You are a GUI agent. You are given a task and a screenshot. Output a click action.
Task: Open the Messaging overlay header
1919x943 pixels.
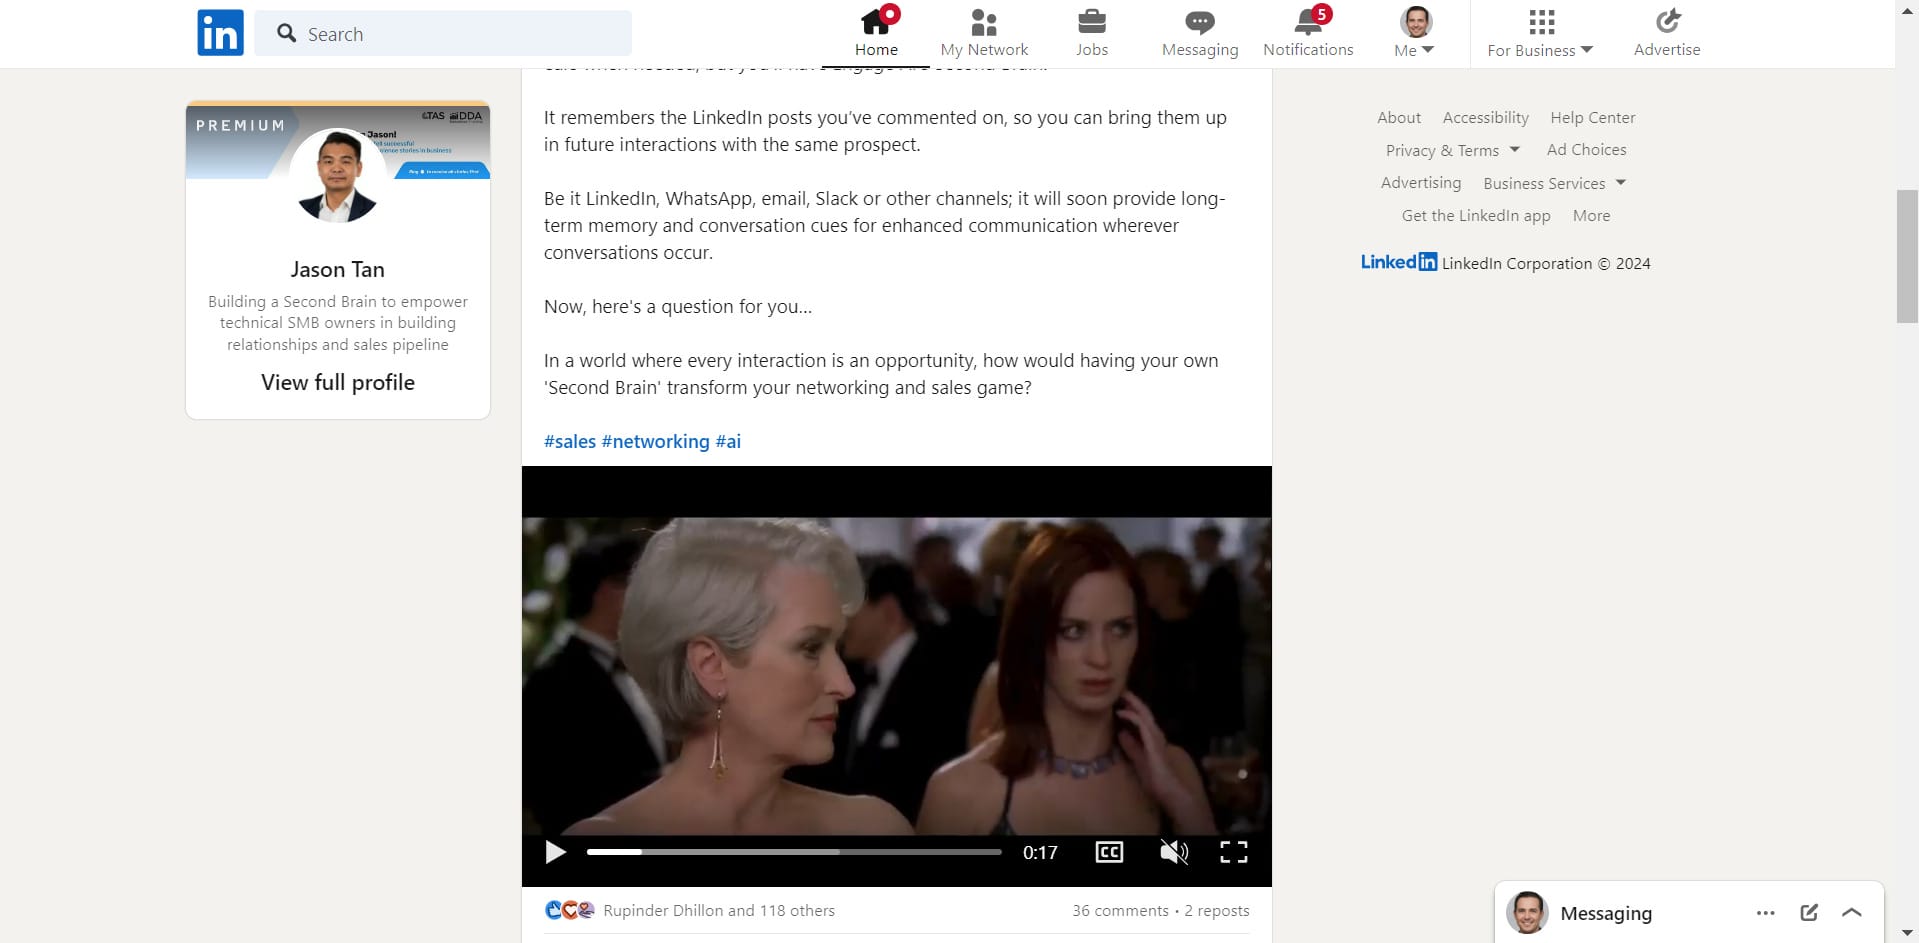[1689, 913]
